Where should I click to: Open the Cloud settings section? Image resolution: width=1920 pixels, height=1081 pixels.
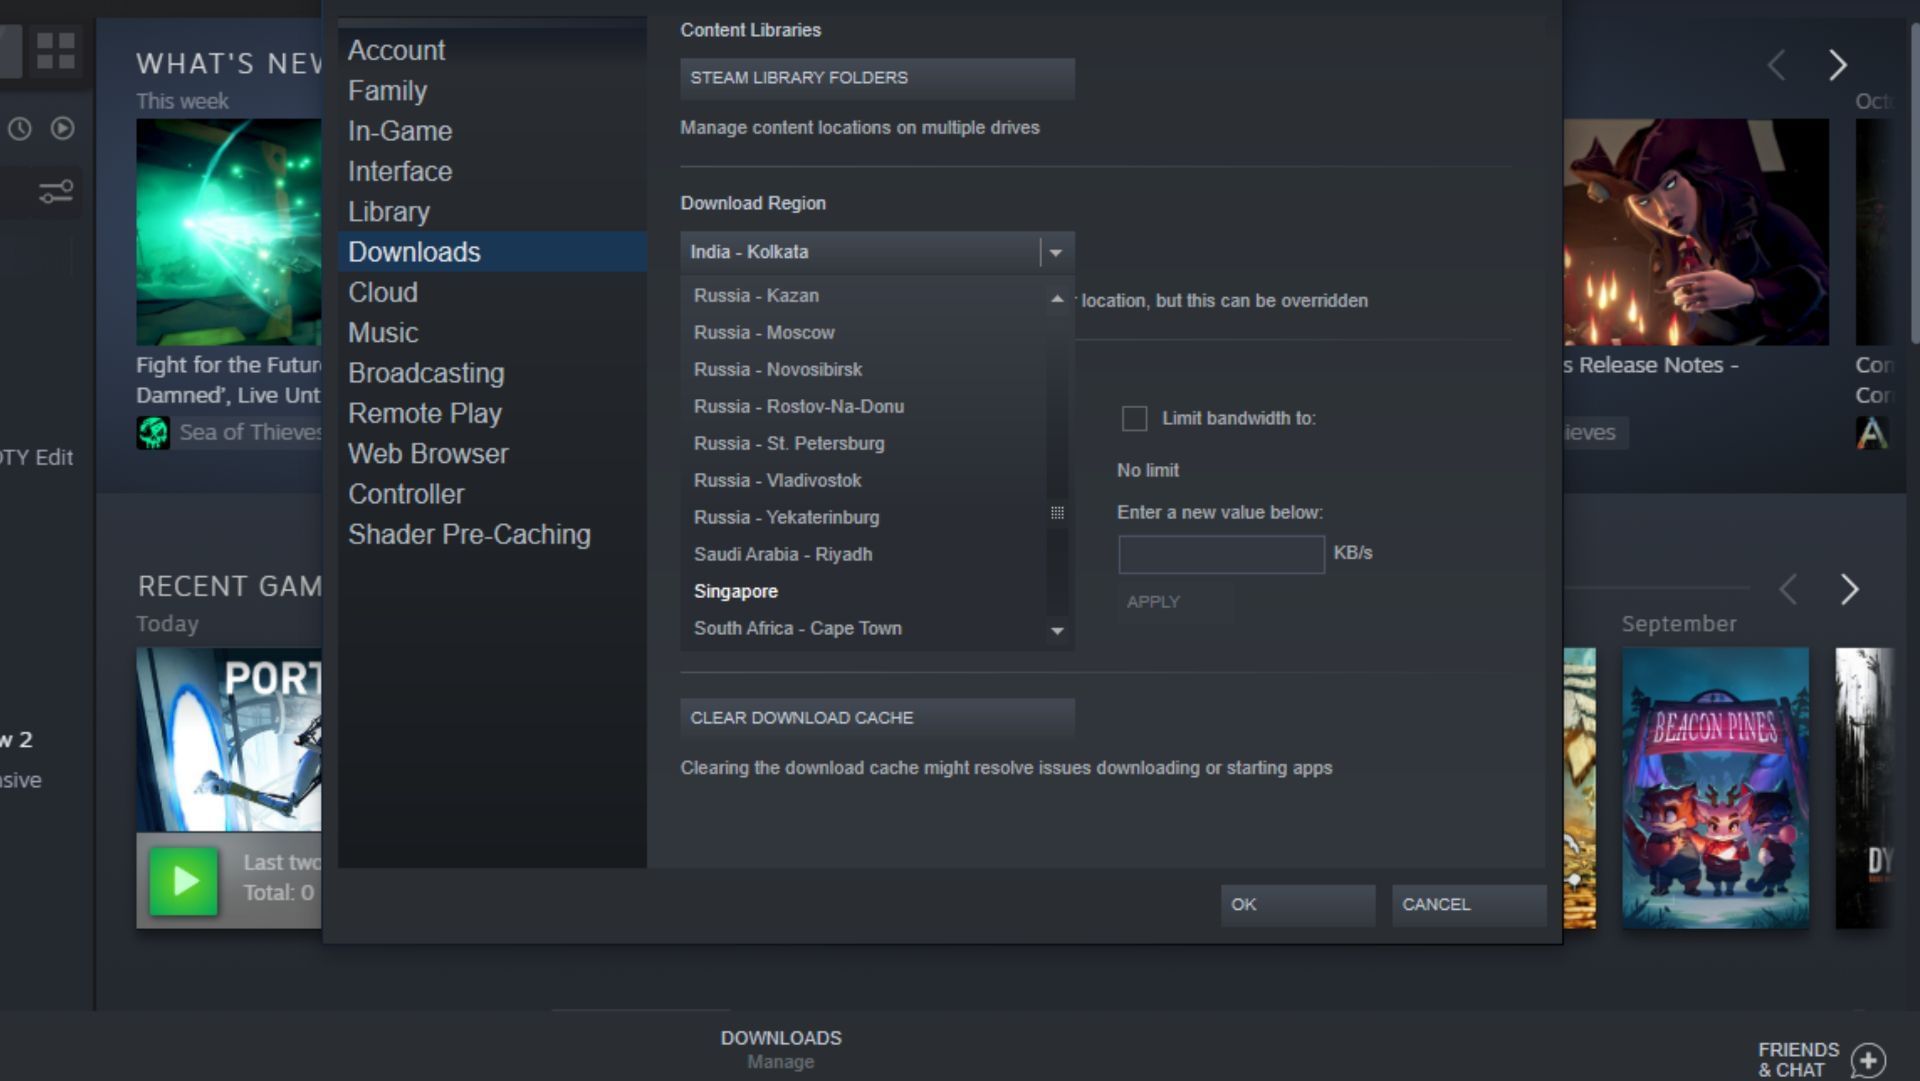382,291
